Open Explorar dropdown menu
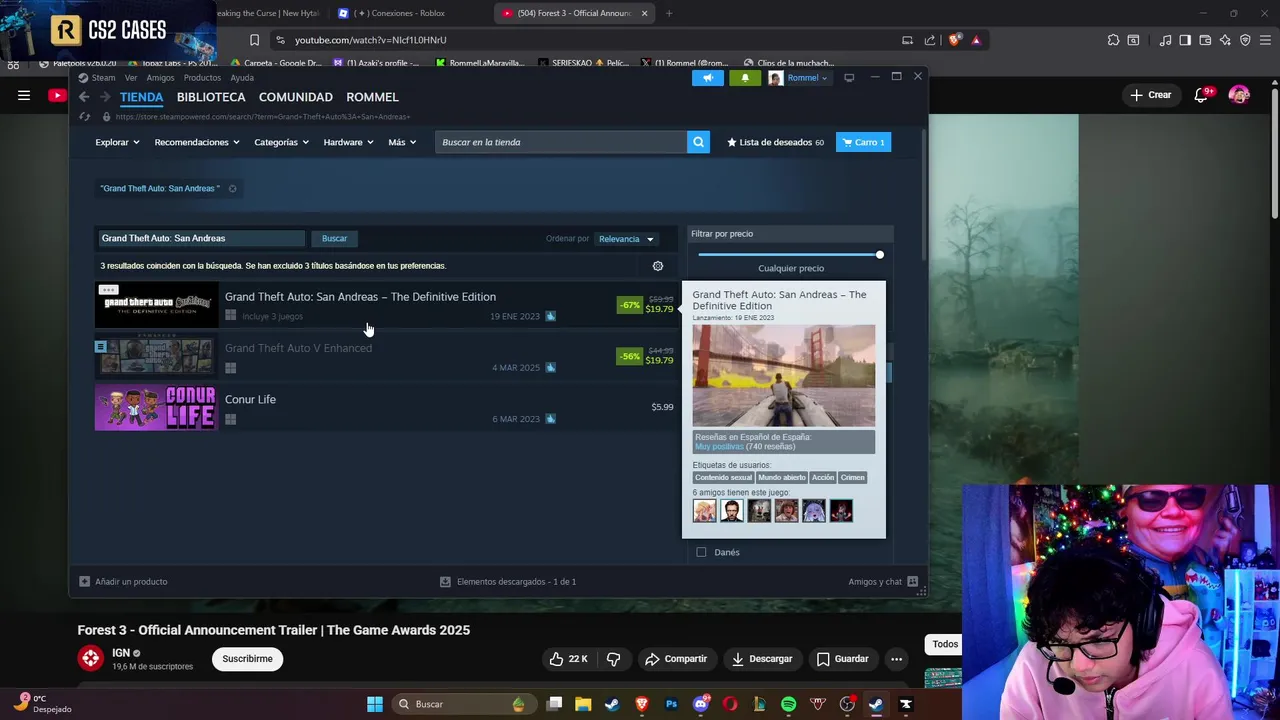 pos(117,142)
